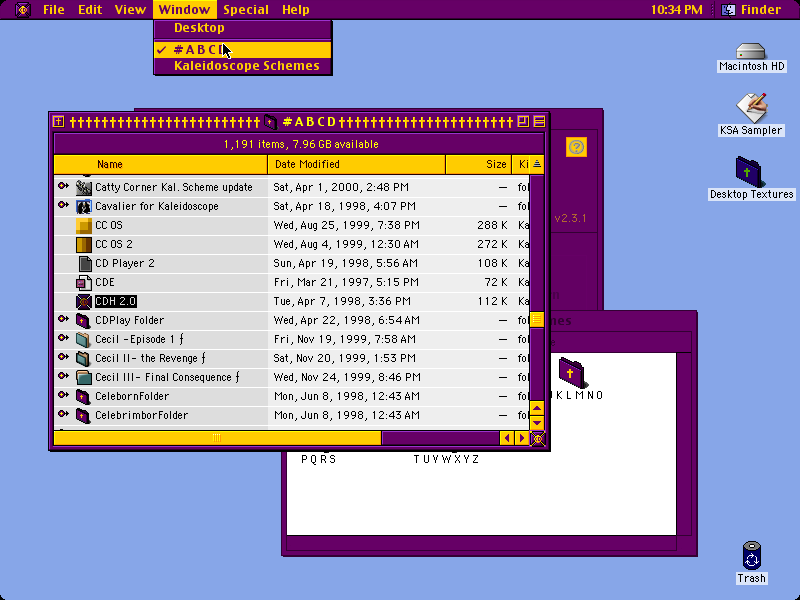This screenshot has height=600, width=800.
Task: Click the Finder application menu icon
Action: [x=728, y=10]
